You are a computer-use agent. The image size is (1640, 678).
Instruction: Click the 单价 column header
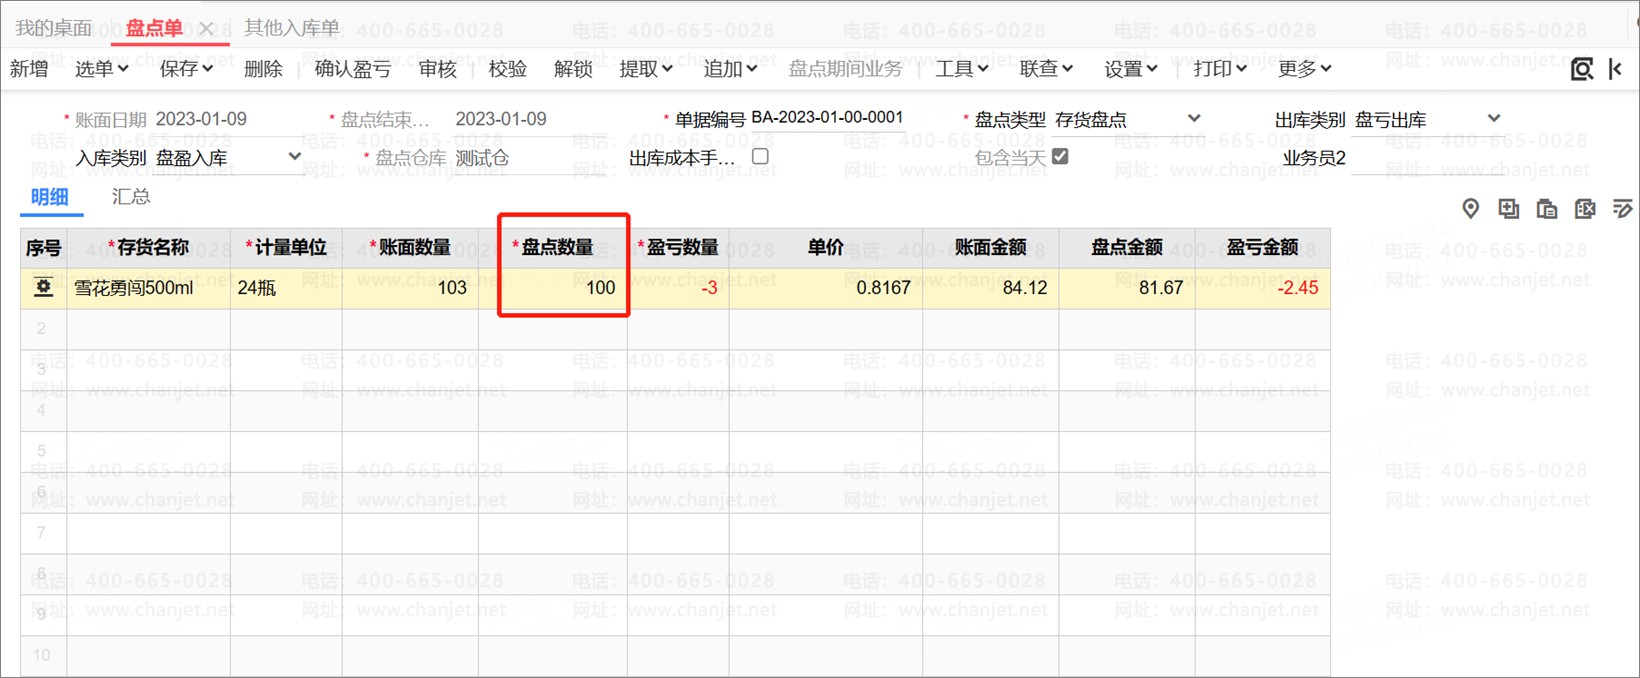826,248
